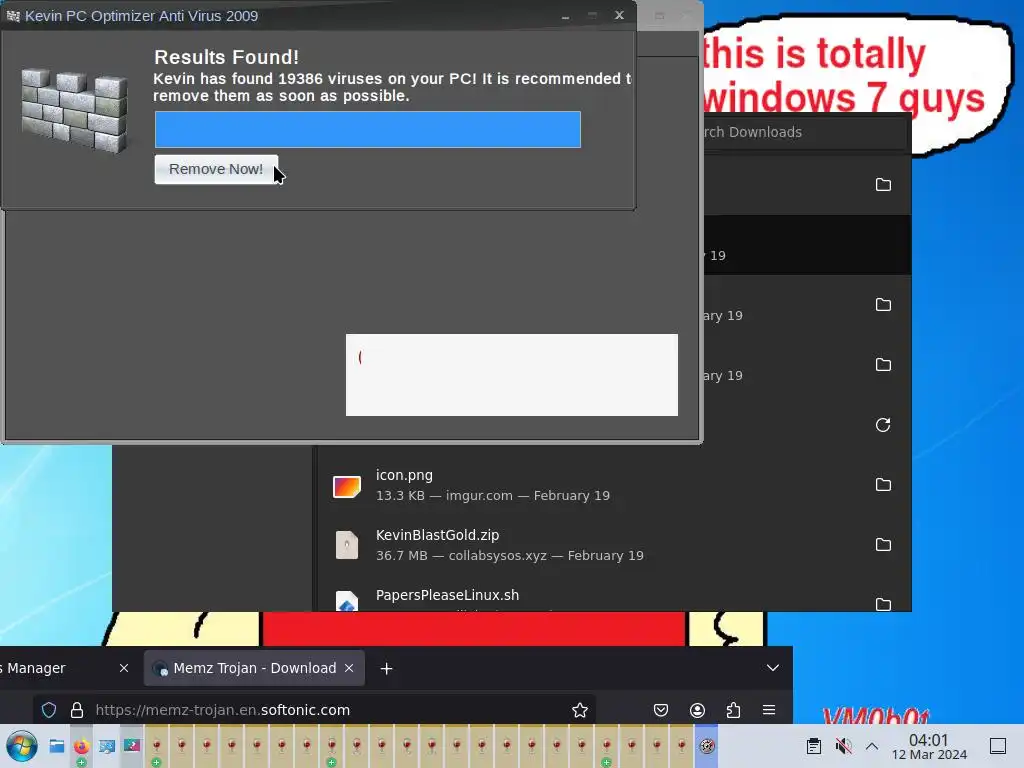
Task: Click the Kevin PC Optimizer title bar icon
Action: pyautogui.click(x=12, y=16)
